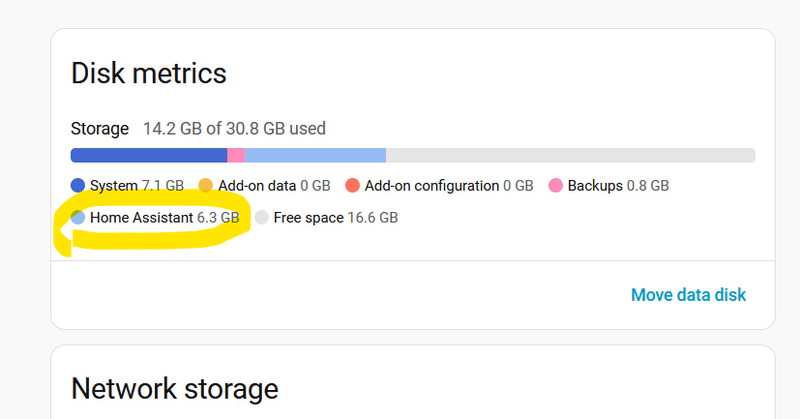This screenshot has width=800, height=419.
Task: Click the Storage label above the bar
Action: coord(100,128)
